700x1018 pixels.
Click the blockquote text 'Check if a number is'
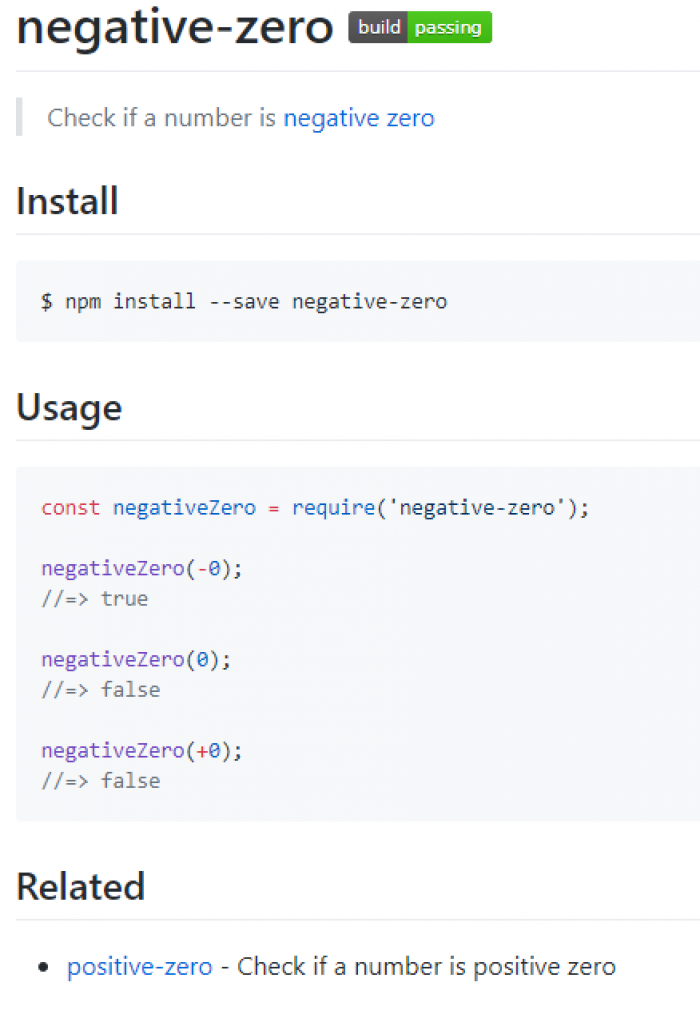pyautogui.click(x=162, y=118)
